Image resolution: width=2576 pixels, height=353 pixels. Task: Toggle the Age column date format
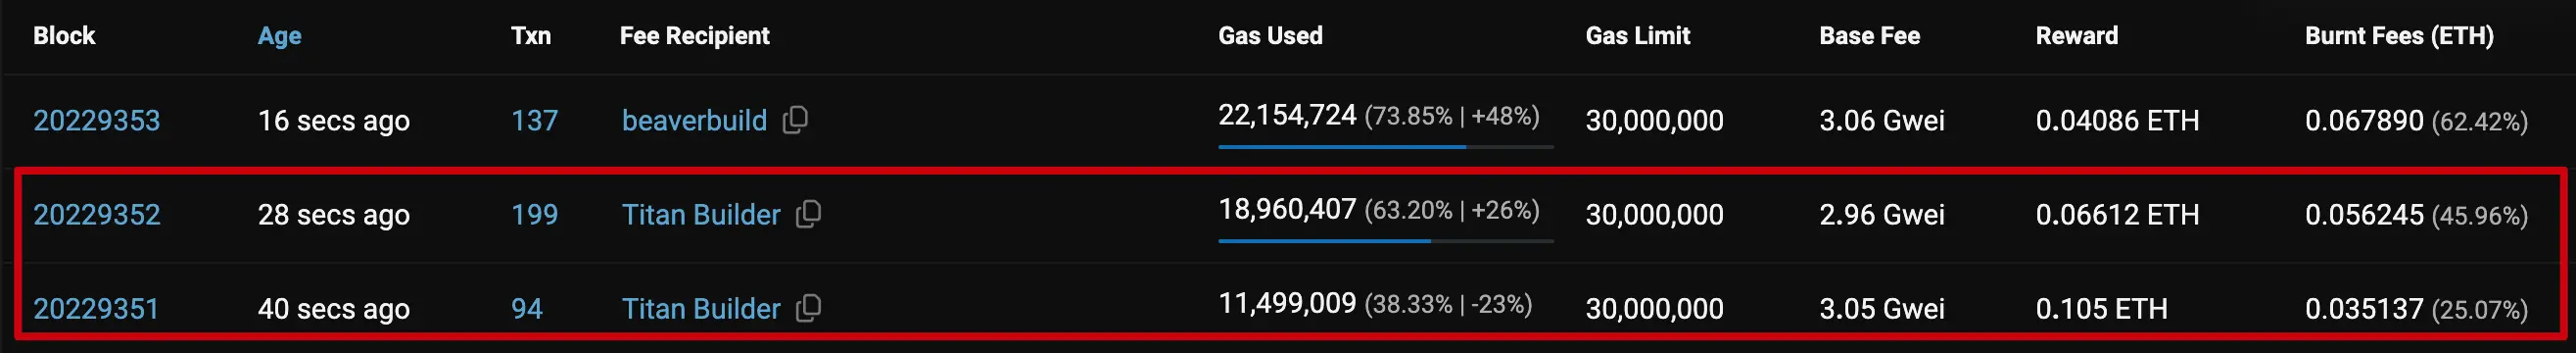(279, 36)
